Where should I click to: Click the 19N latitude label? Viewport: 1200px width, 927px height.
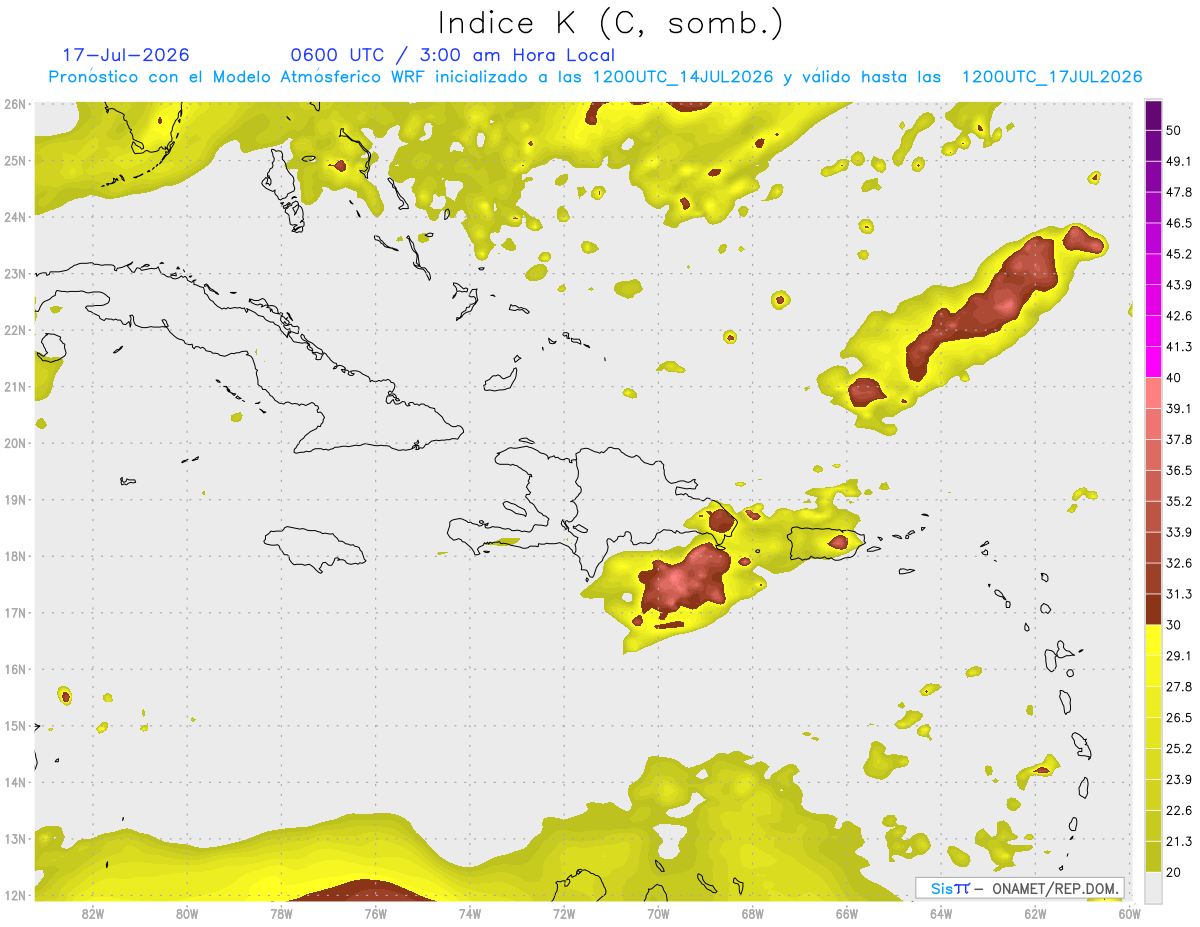15,499
